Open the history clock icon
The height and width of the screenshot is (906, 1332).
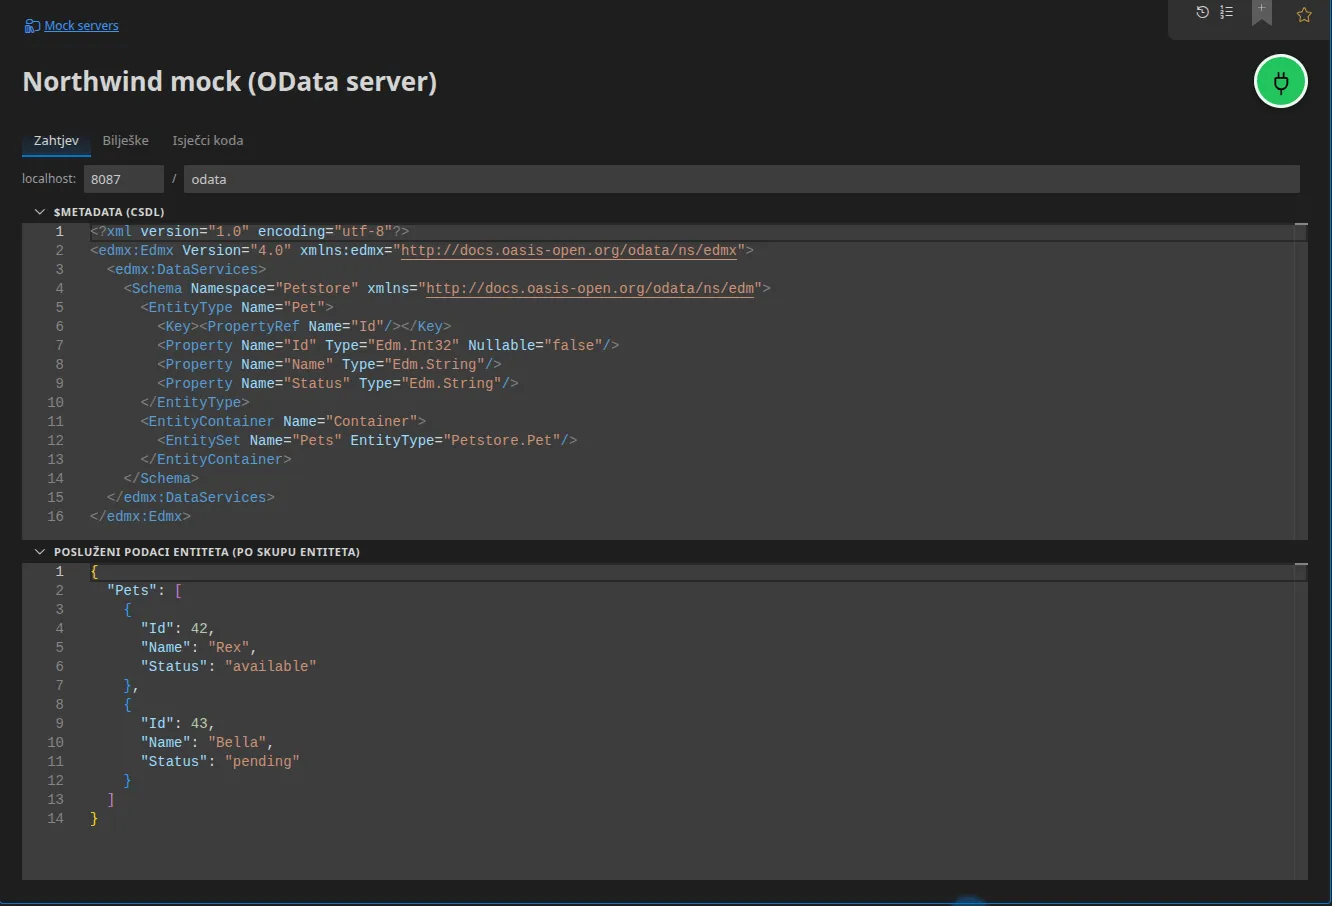click(1202, 12)
